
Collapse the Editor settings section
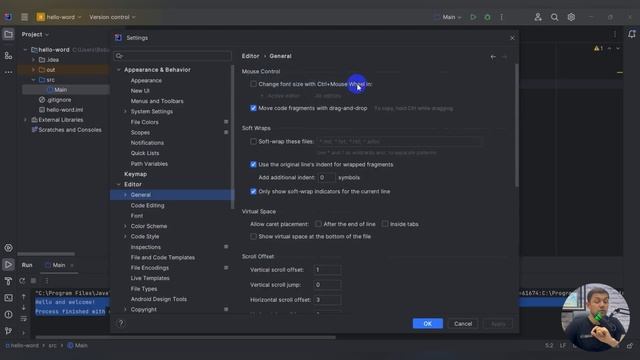pyautogui.click(x=119, y=184)
